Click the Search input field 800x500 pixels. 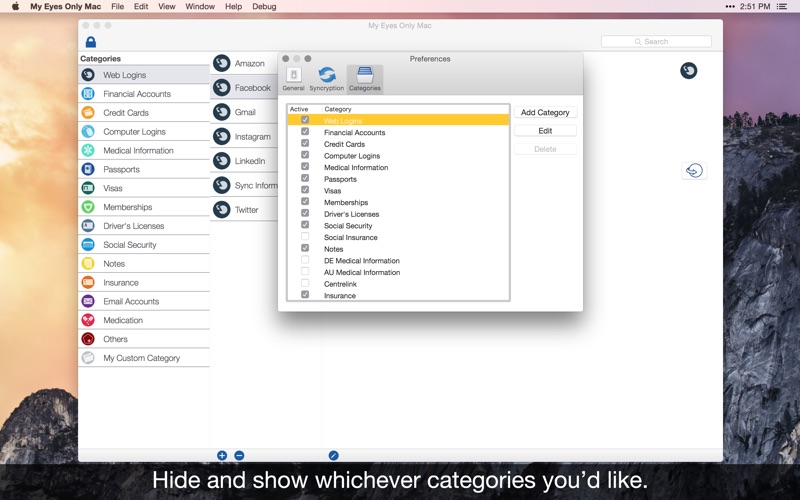tap(656, 42)
